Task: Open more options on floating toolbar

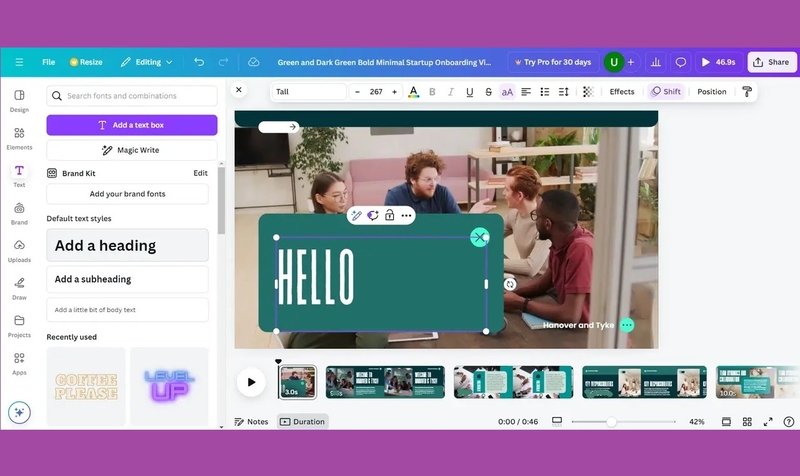Action: coord(406,215)
